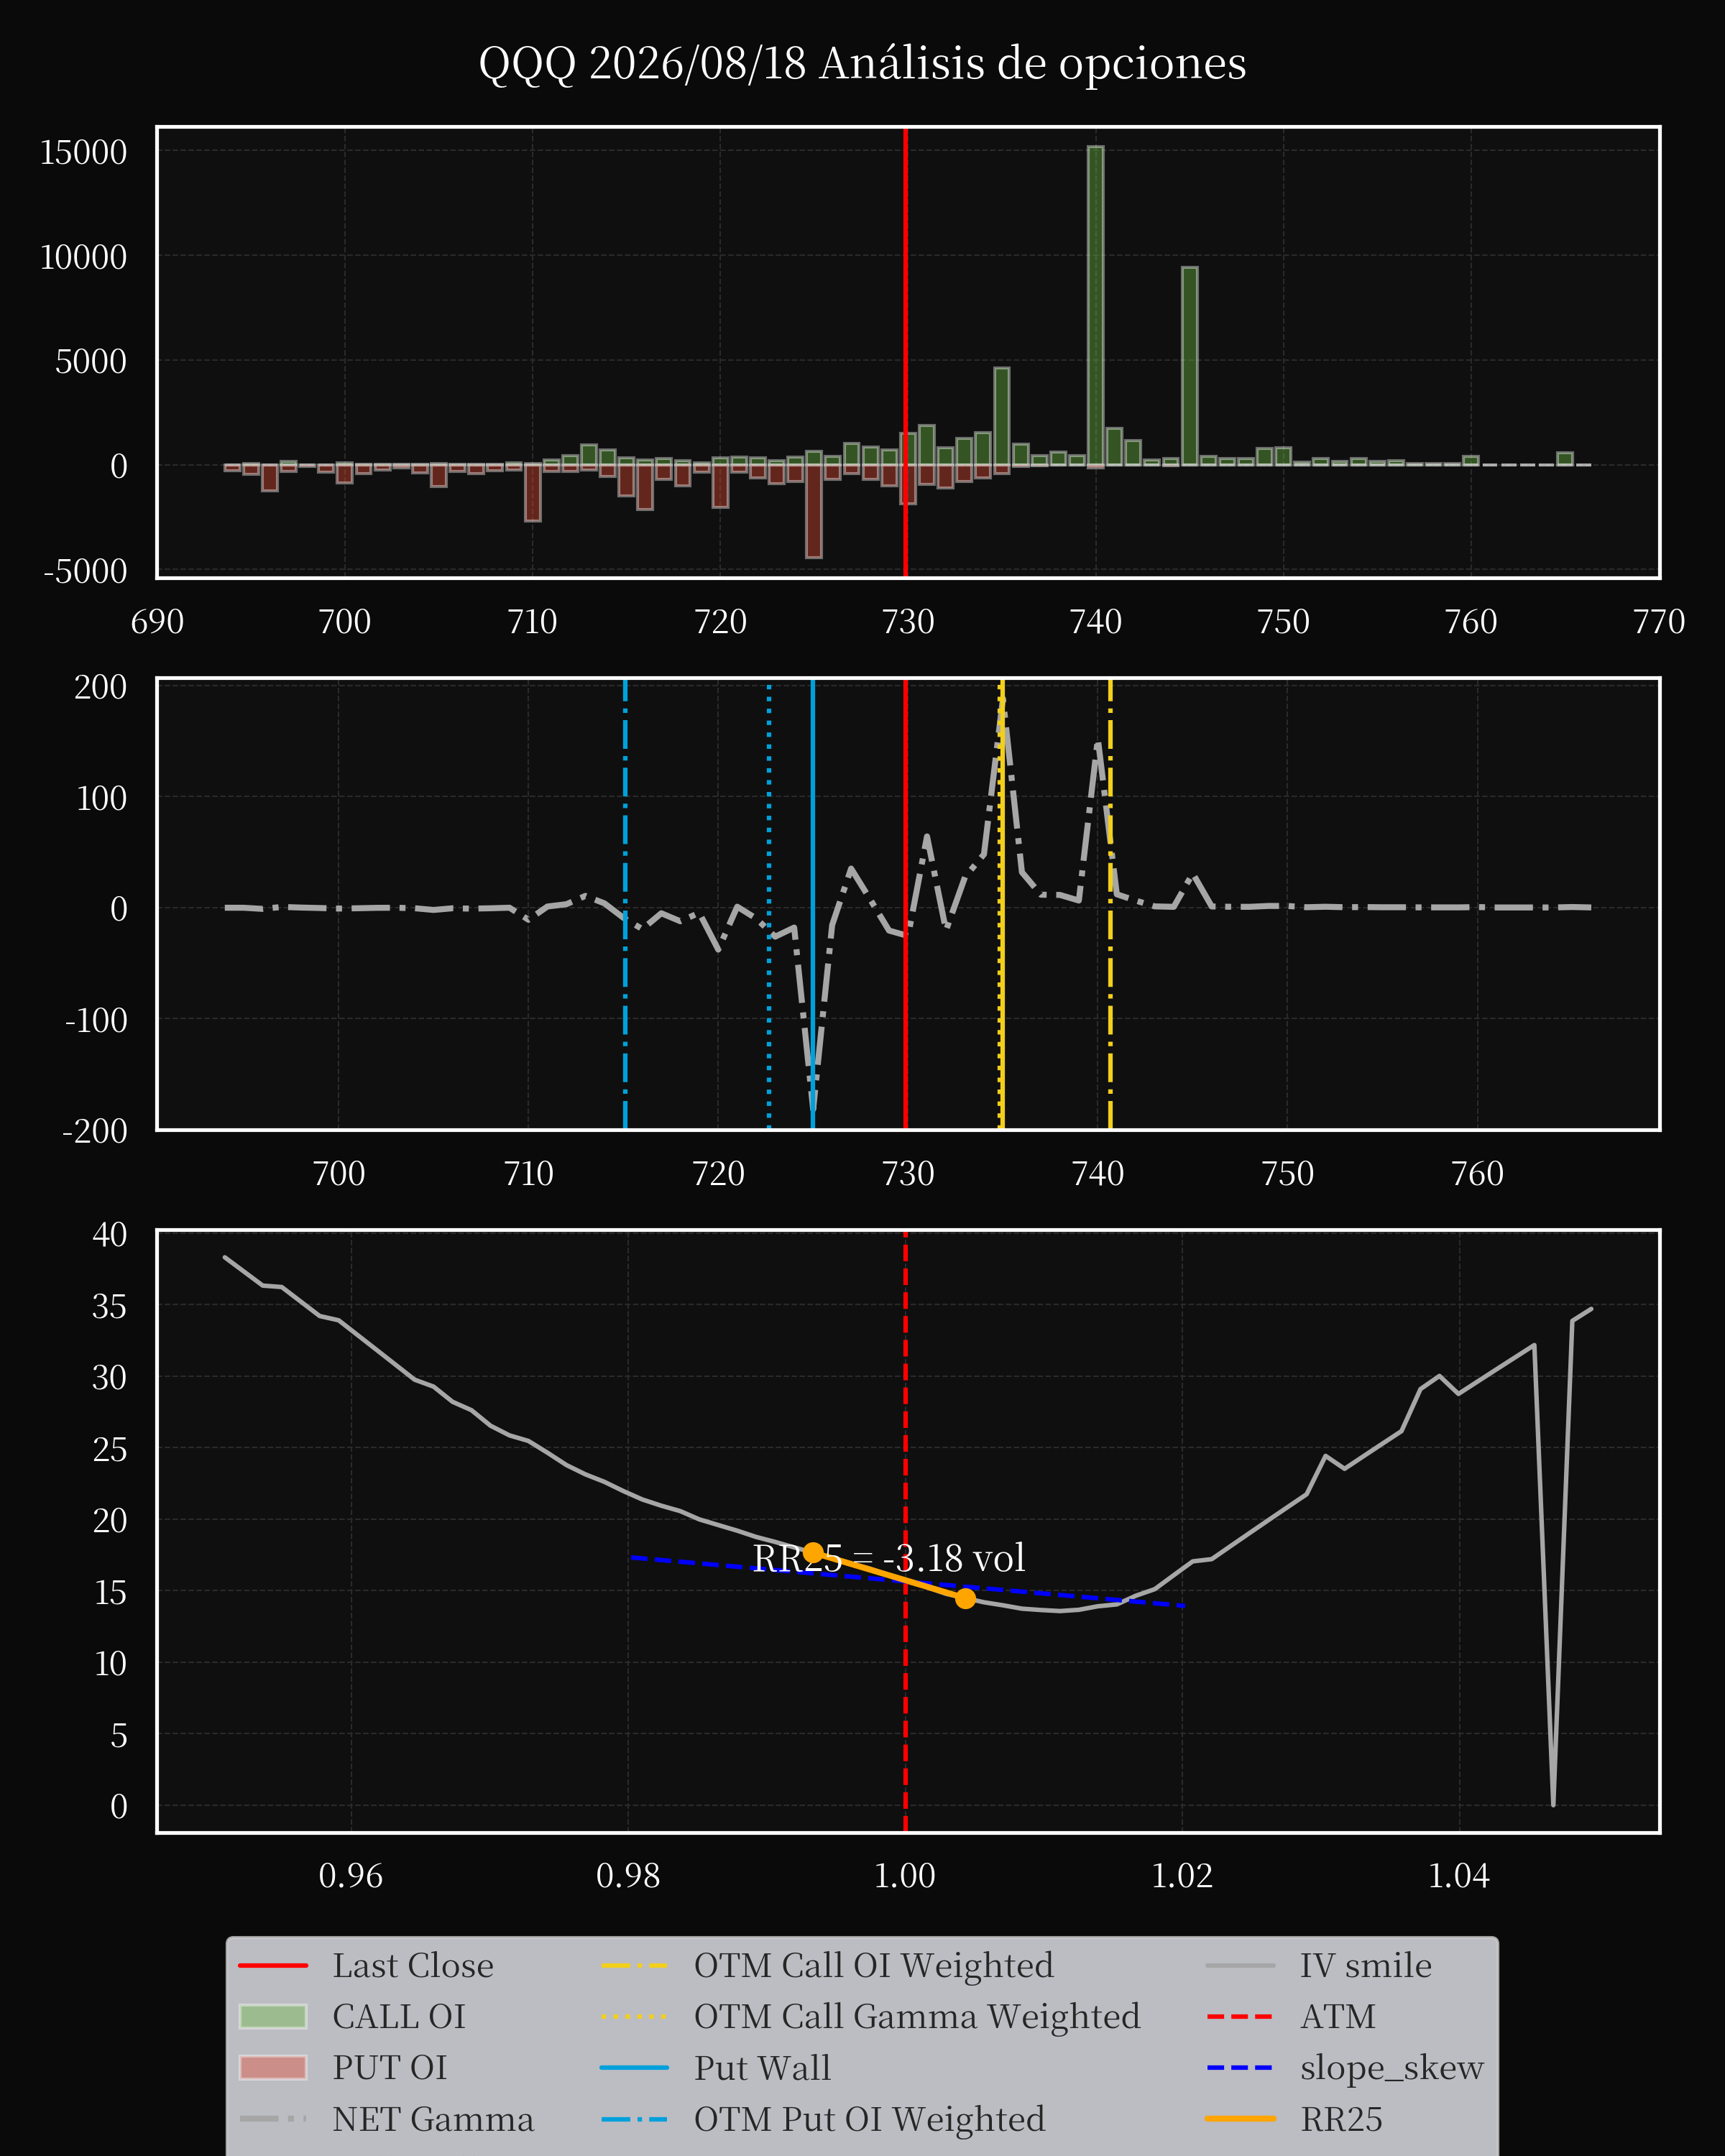Click the '770' x-axis label on top chart
The height and width of the screenshot is (2156, 1725).
click(1659, 622)
